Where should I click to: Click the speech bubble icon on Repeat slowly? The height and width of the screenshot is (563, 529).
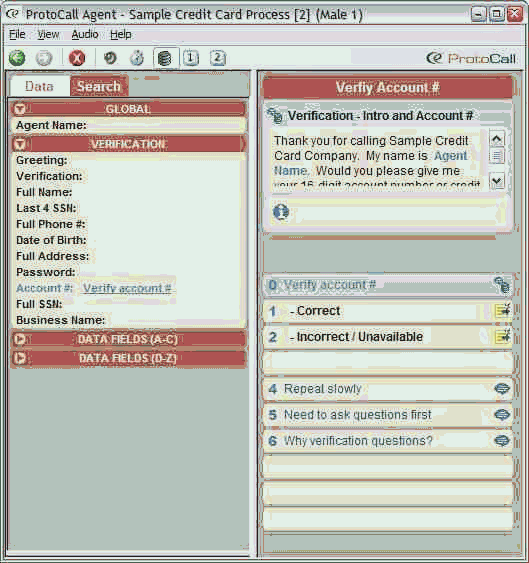click(502, 389)
